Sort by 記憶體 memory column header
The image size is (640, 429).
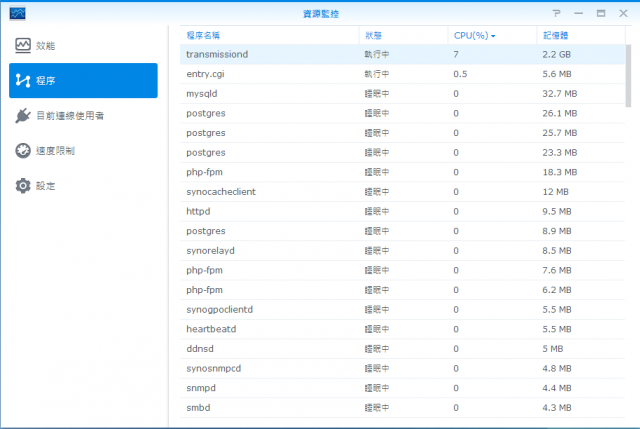(581, 36)
